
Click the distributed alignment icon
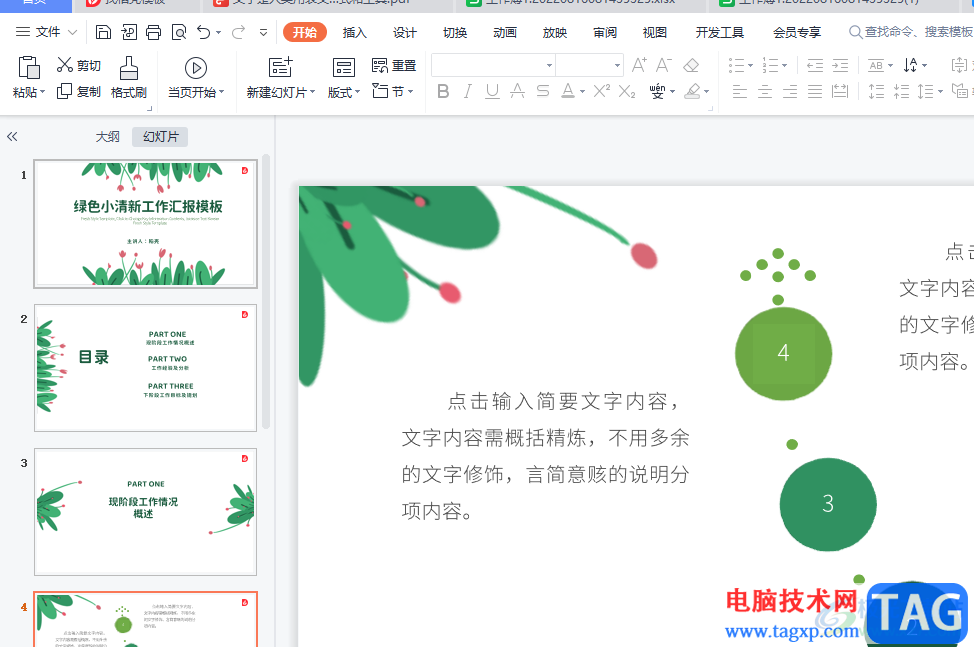click(x=840, y=92)
